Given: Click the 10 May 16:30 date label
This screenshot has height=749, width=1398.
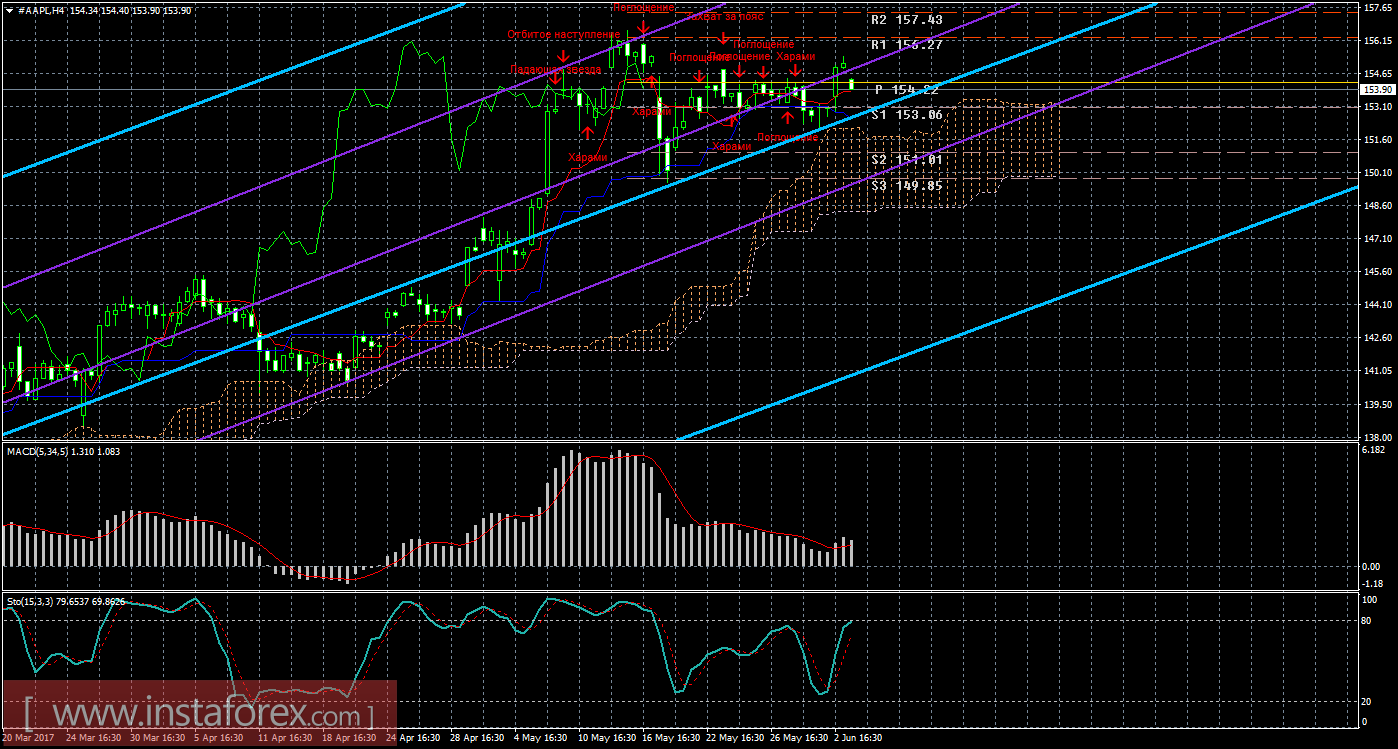Looking at the screenshot, I should click(x=606, y=739).
